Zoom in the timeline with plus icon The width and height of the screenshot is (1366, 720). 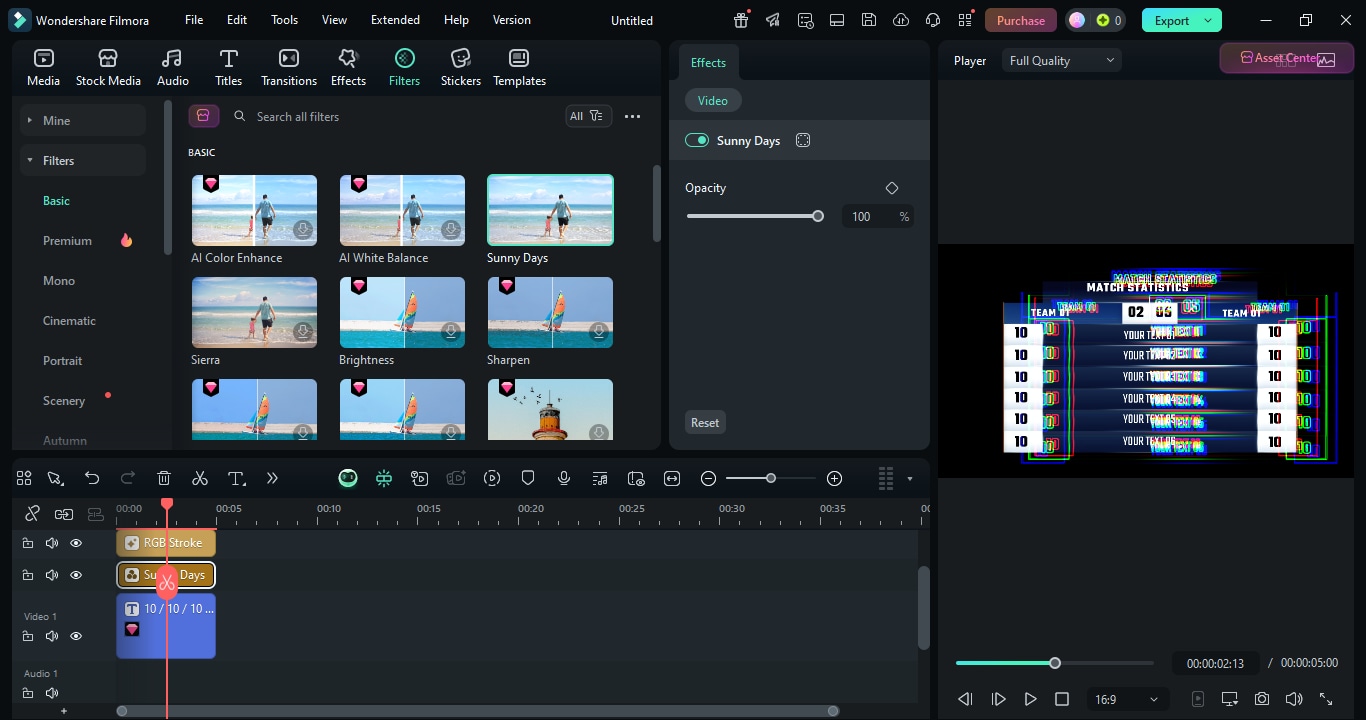pyautogui.click(x=835, y=478)
